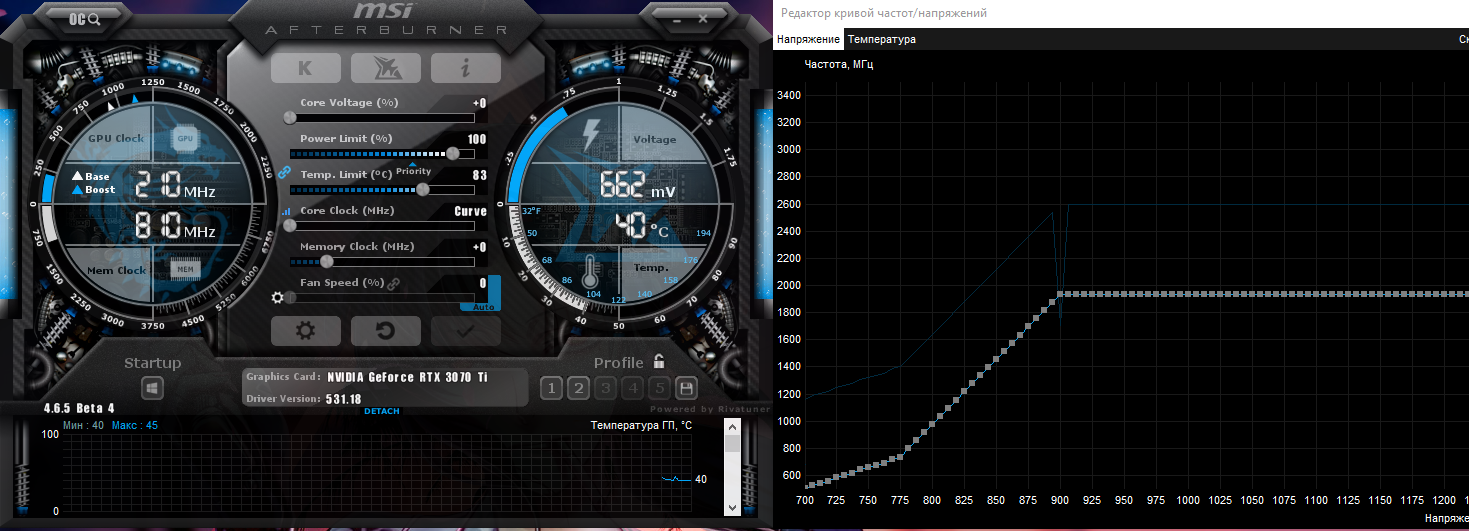Click the Memory Clock value +0
The width and height of the screenshot is (1469, 531).
point(480,247)
